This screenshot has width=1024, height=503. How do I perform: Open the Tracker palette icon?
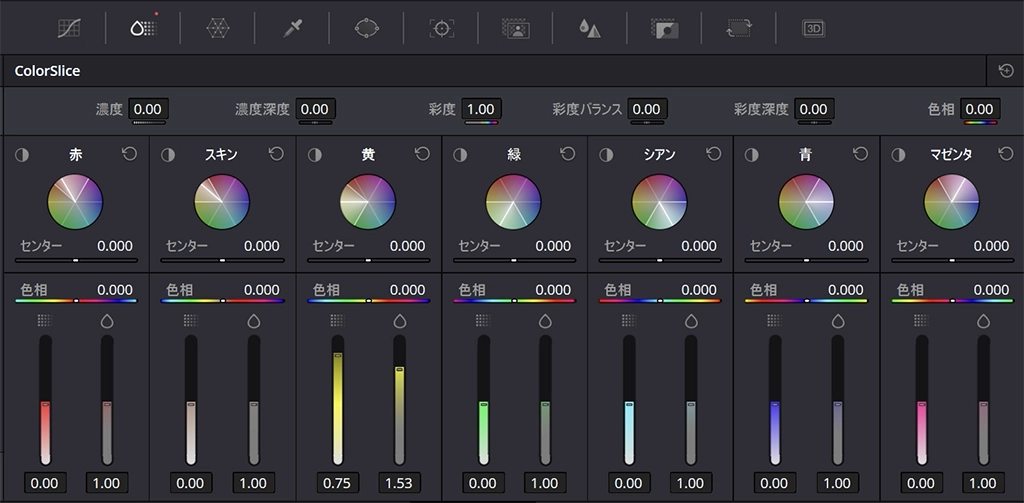441,28
